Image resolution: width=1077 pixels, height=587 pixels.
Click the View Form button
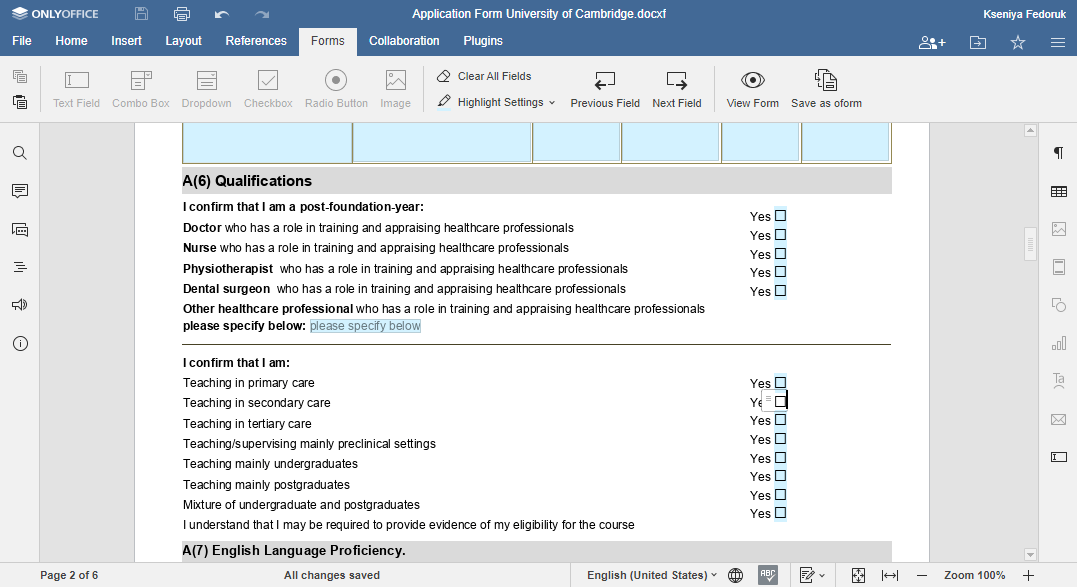753,89
